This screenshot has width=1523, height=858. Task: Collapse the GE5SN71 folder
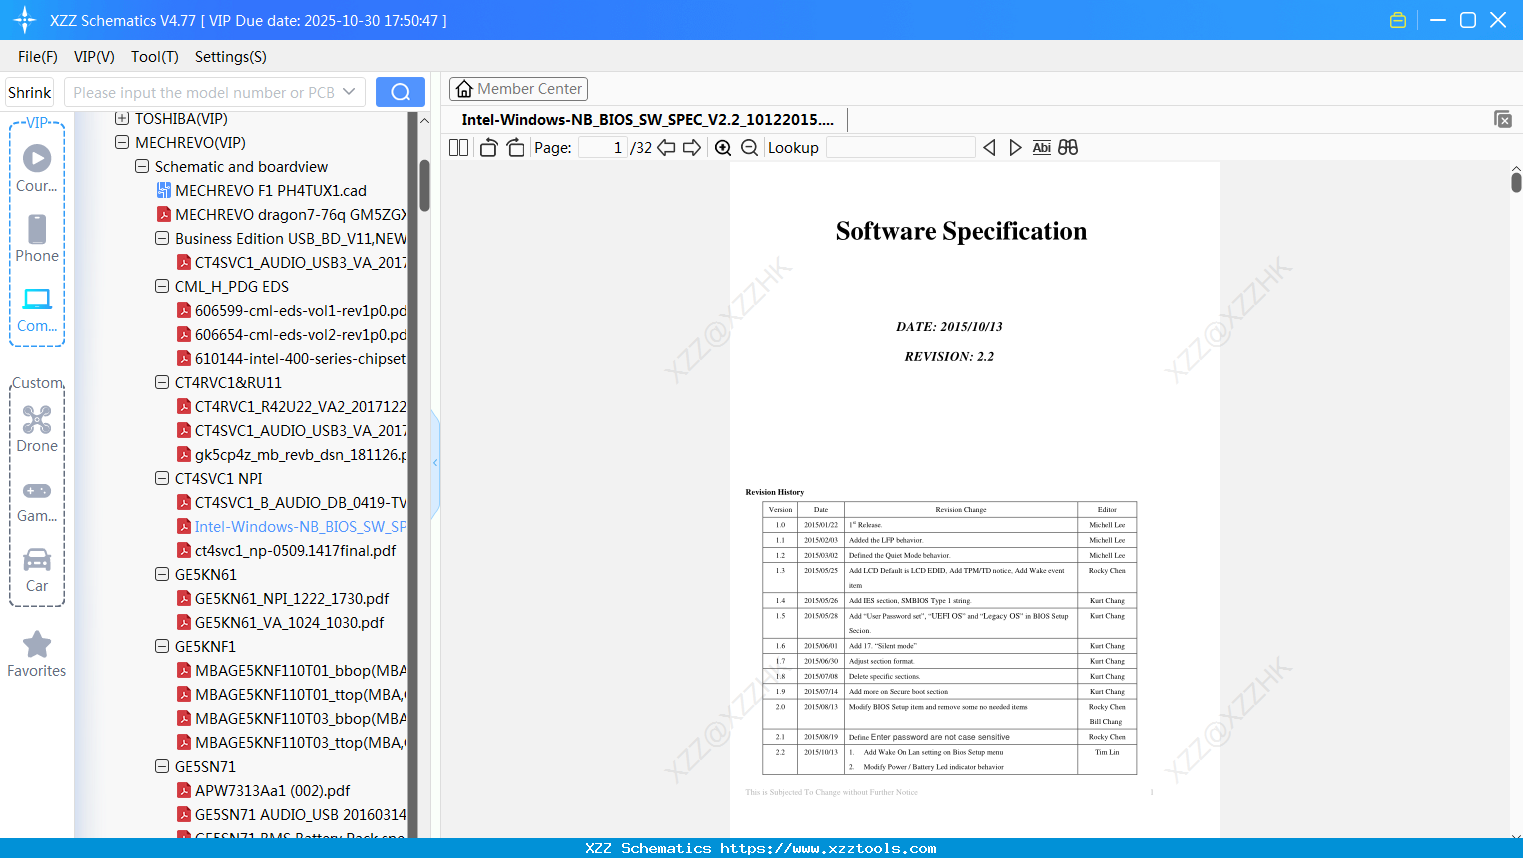pyautogui.click(x=162, y=767)
